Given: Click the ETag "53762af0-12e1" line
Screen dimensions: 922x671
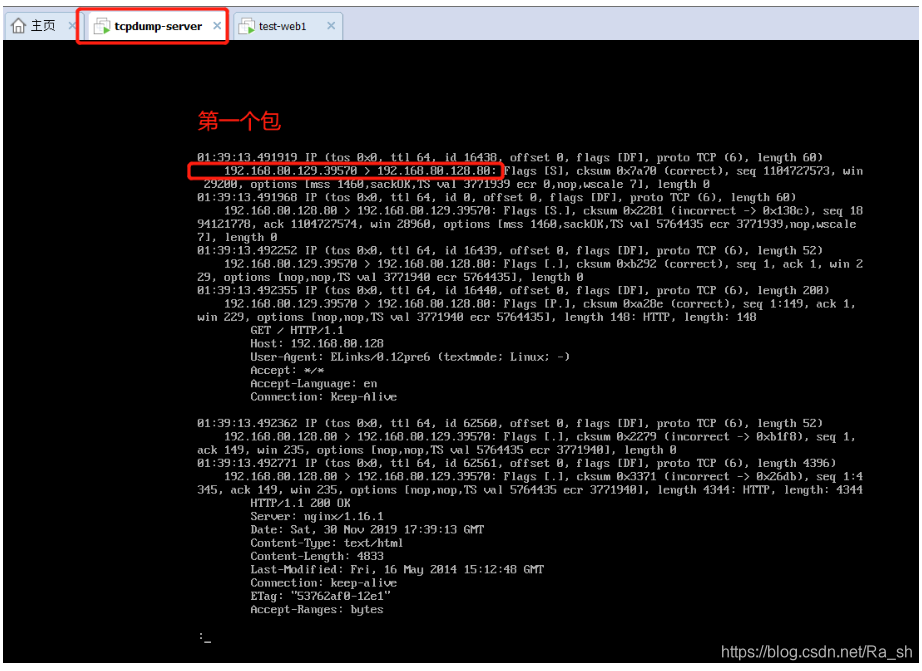Looking at the screenshot, I should (320, 596).
